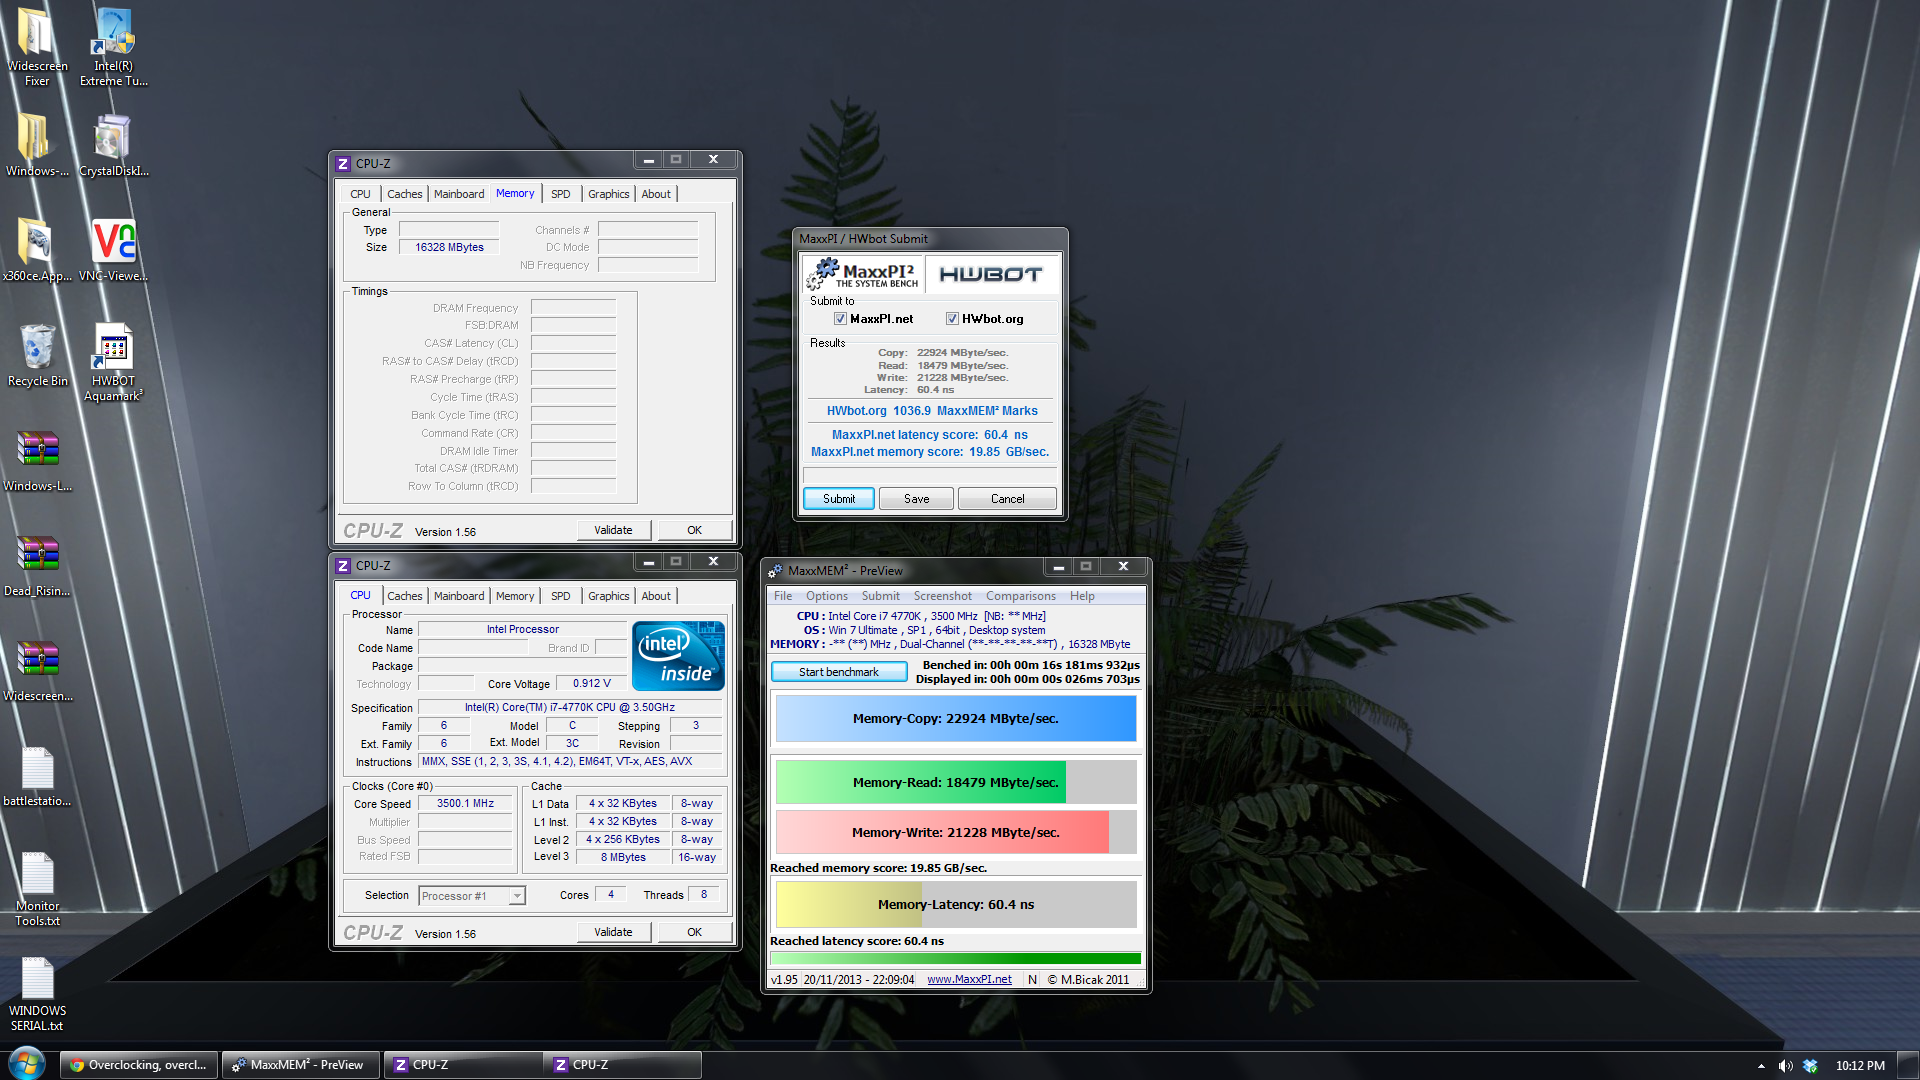Click the Core Voltage 0.912 V field
The image size is (1920, 1080).
pos(592,683)
